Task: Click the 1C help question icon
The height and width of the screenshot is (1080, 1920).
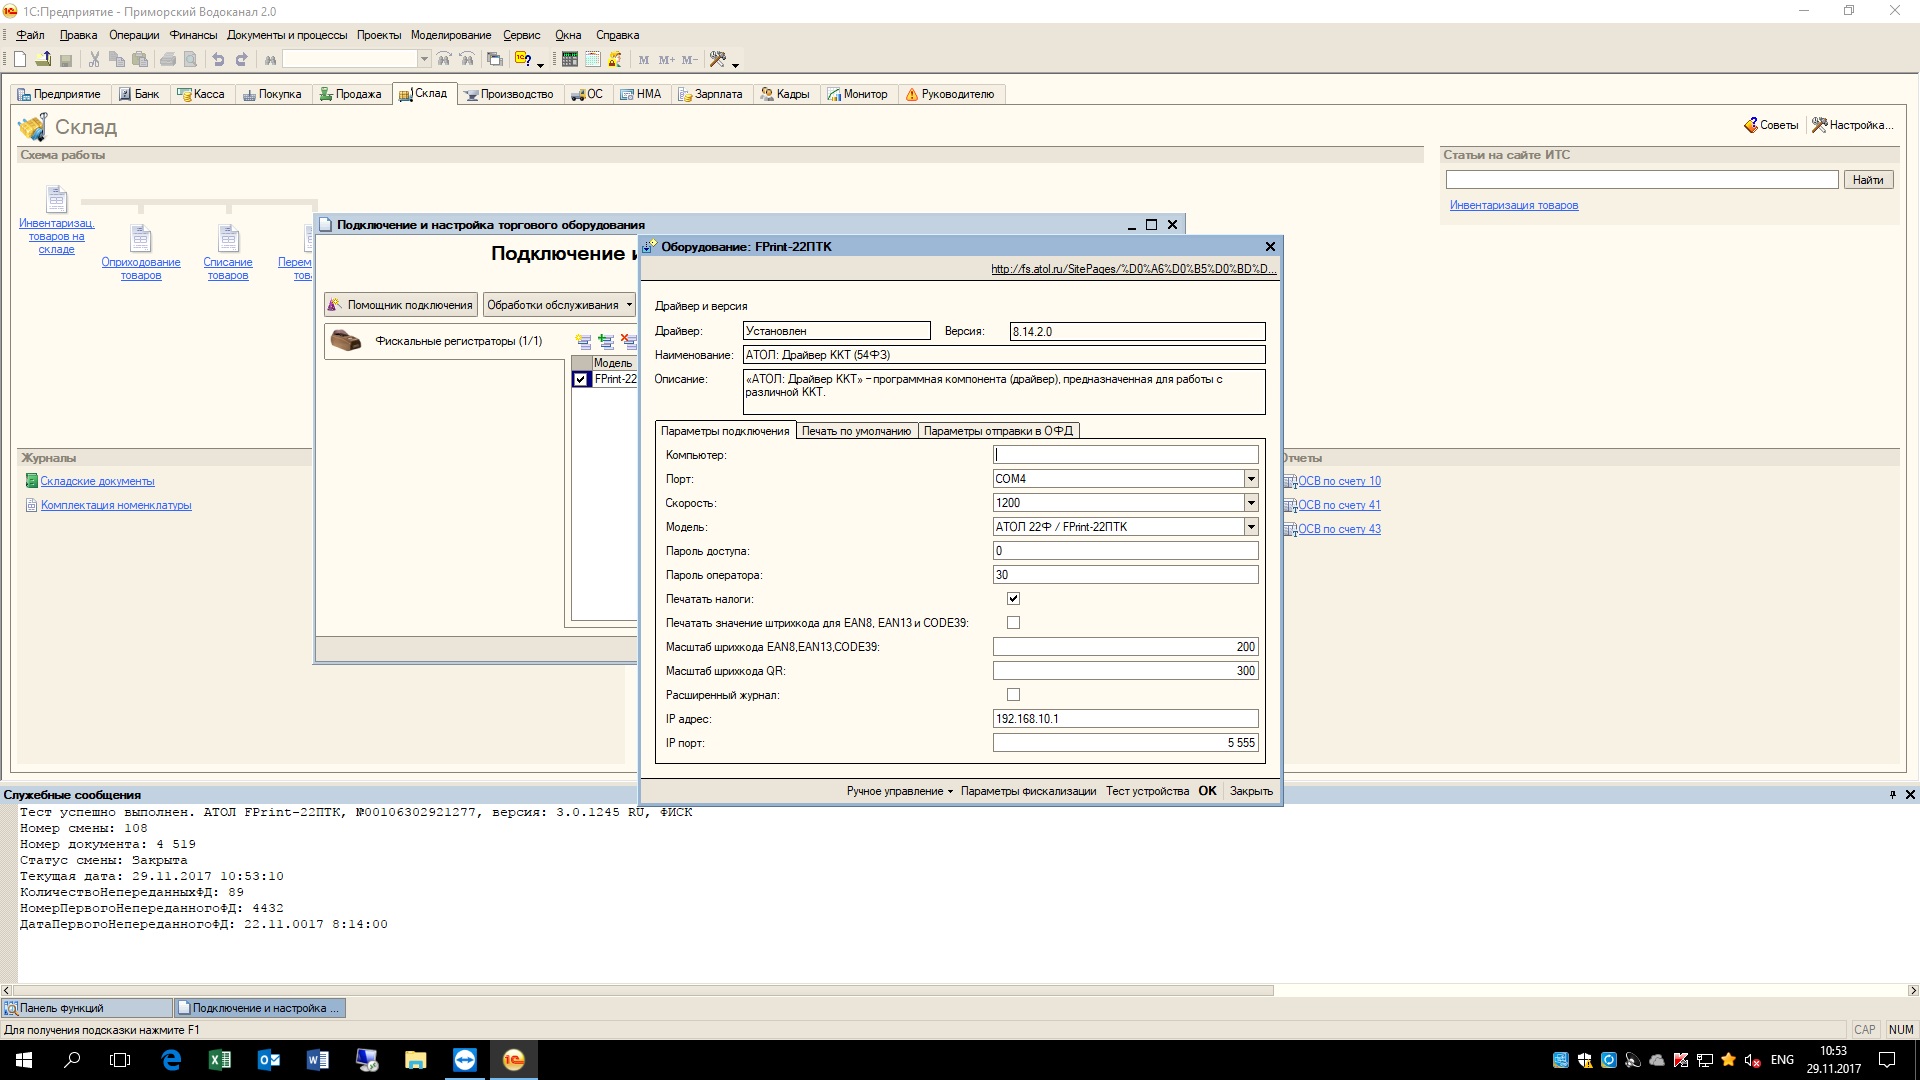Action: (523, 60)
